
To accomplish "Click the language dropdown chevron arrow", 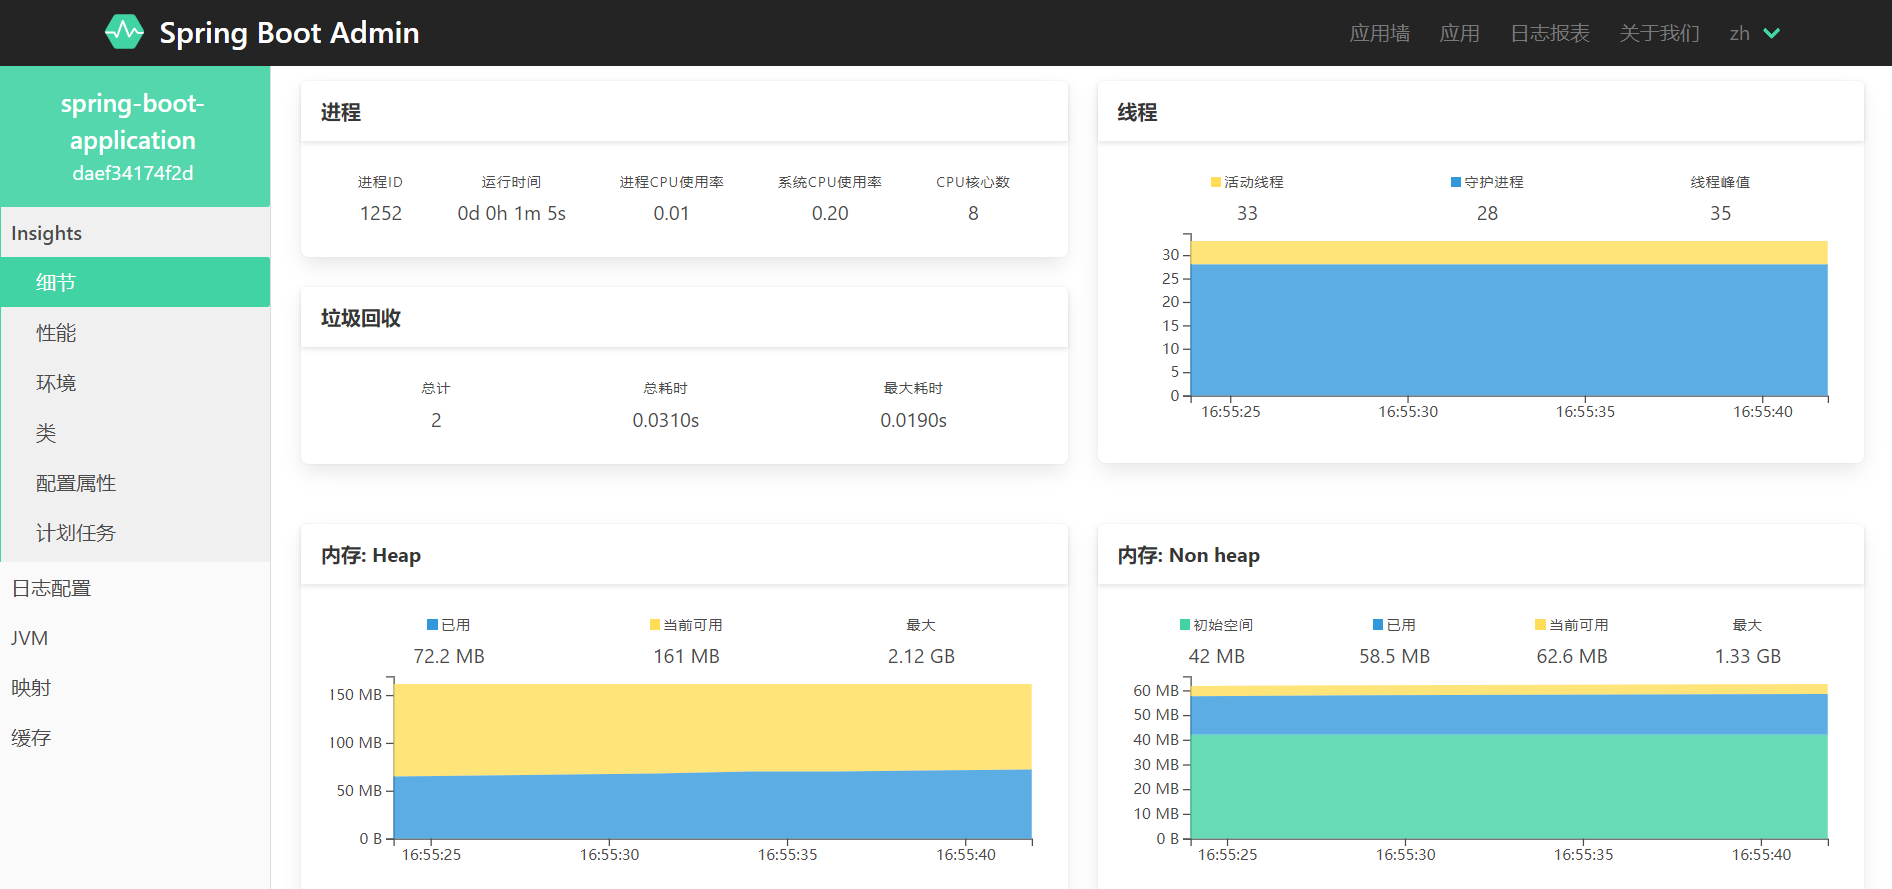I will pyautogui.click(x=1771, y=33).
